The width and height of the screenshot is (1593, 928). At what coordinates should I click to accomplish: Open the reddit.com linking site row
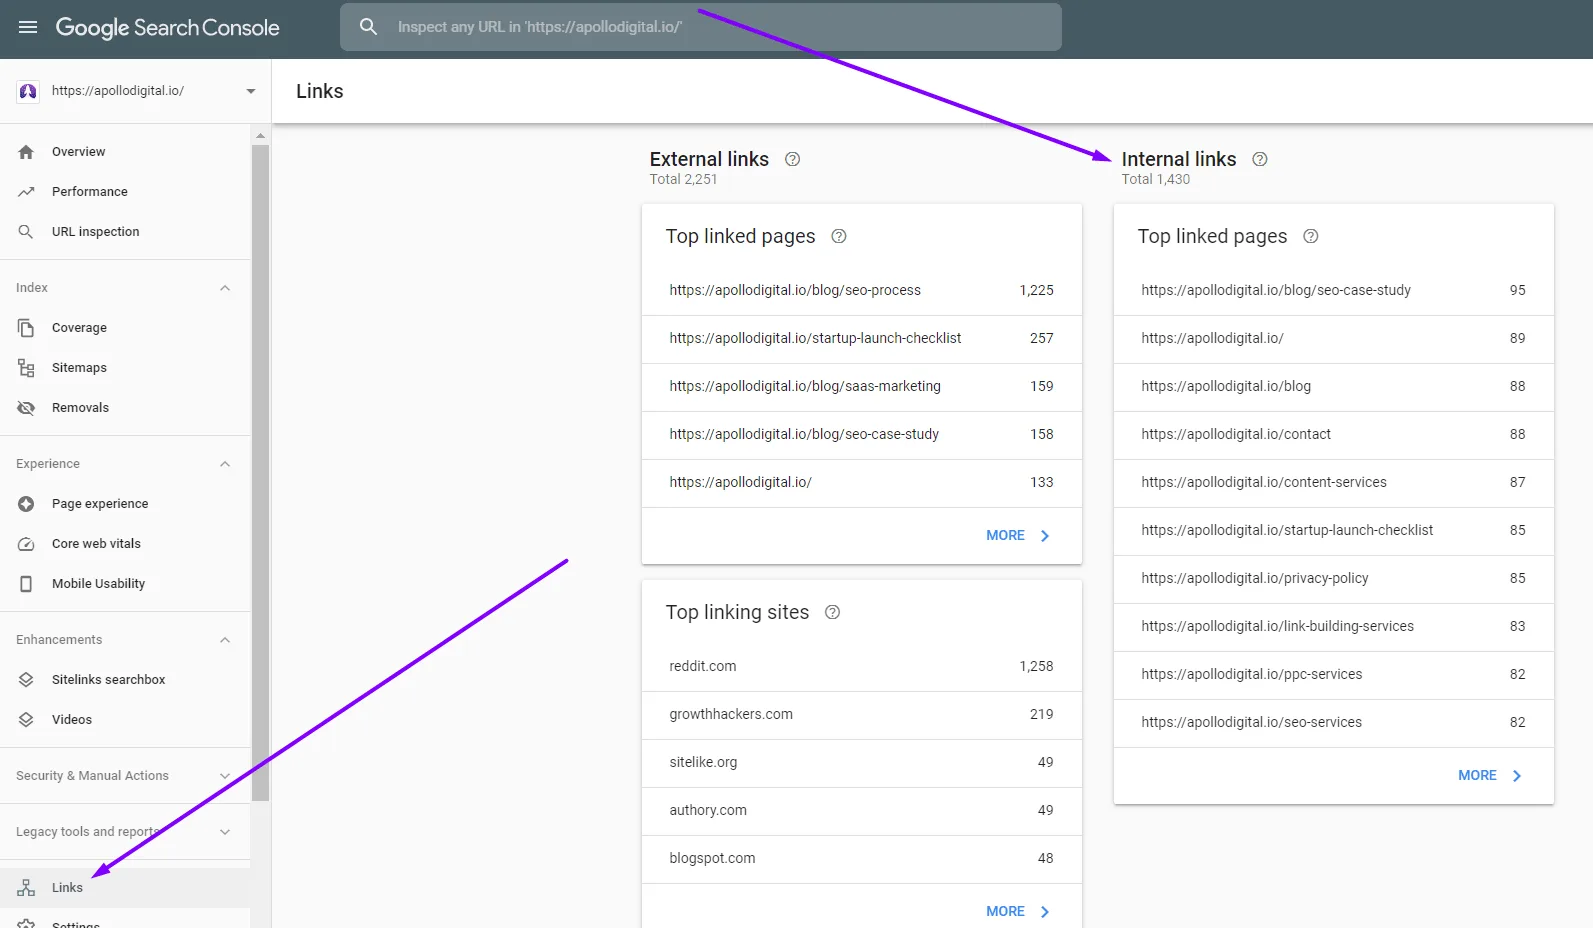click(x=862, y=666)
